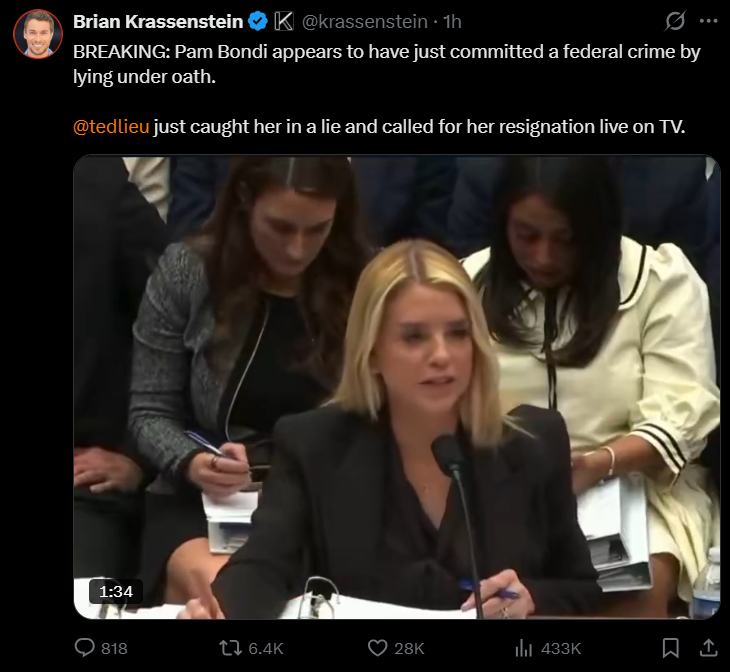Click the 818 replies count
The width and height of the screenshot is (730, 672).
(115, 648)
